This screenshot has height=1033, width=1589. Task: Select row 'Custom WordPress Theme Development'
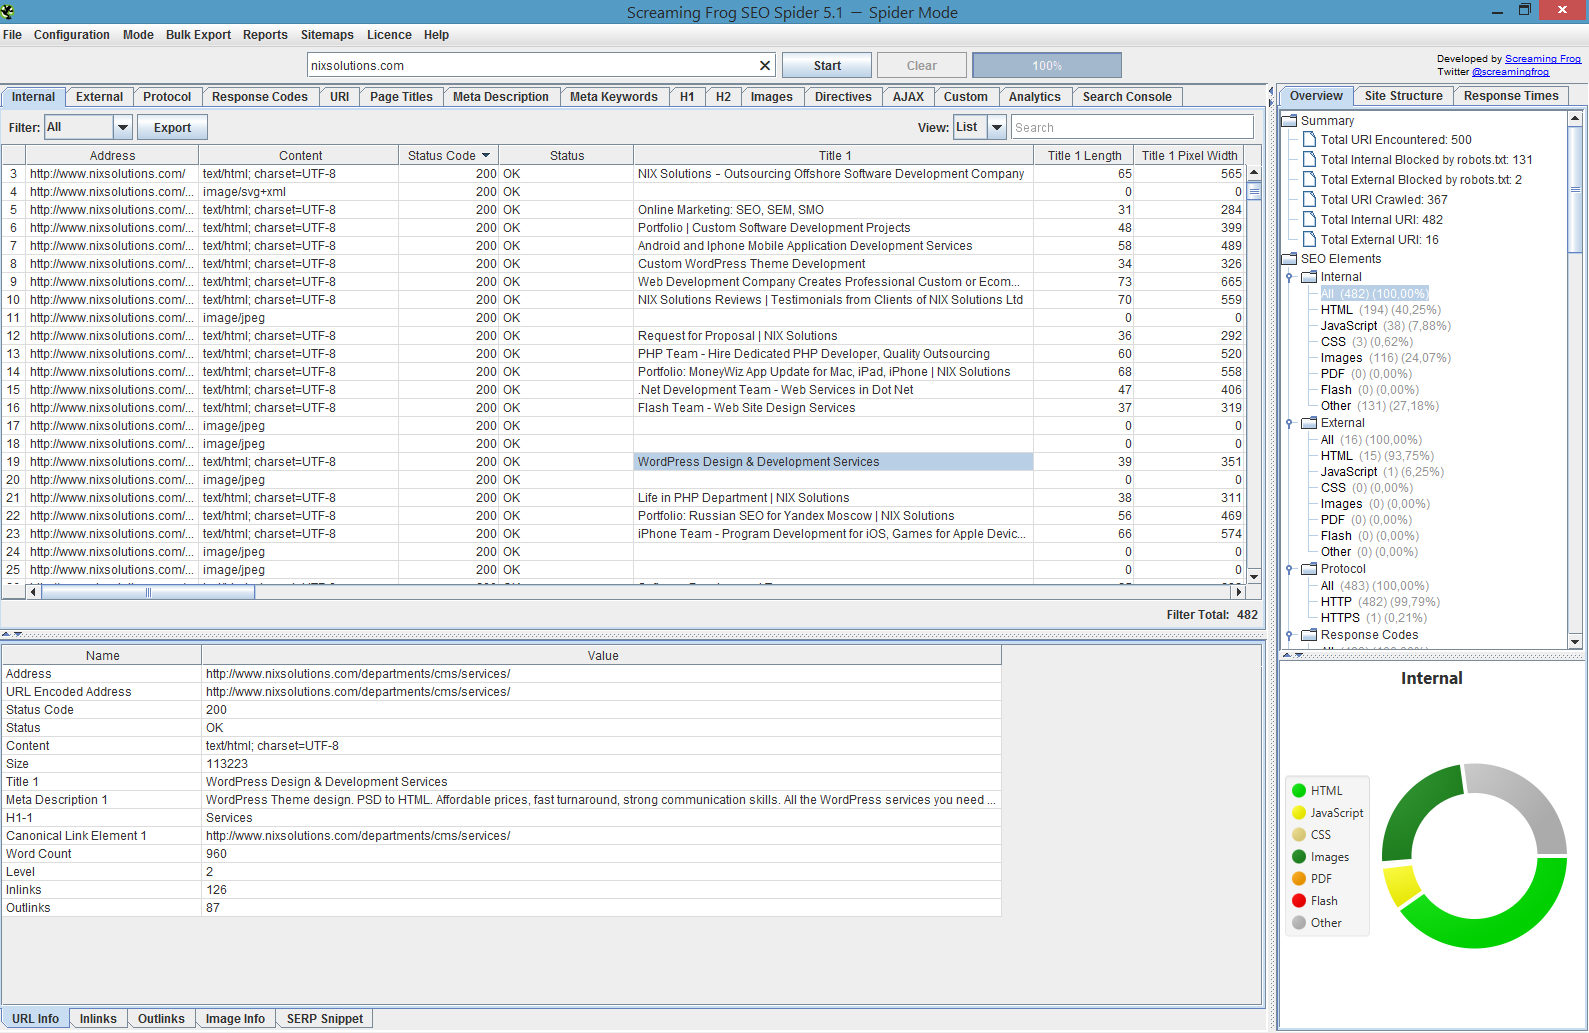coord(623,264)
